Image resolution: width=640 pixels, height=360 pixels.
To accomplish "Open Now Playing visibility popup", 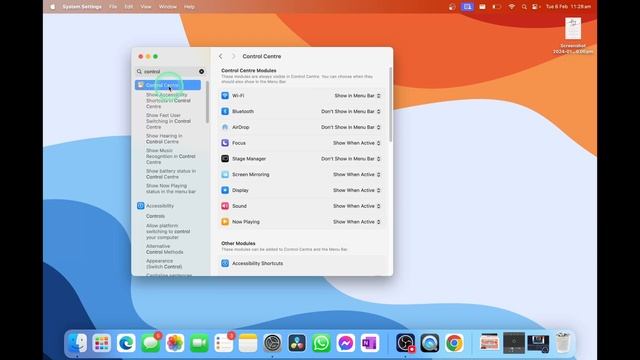I will click(357, 222).
